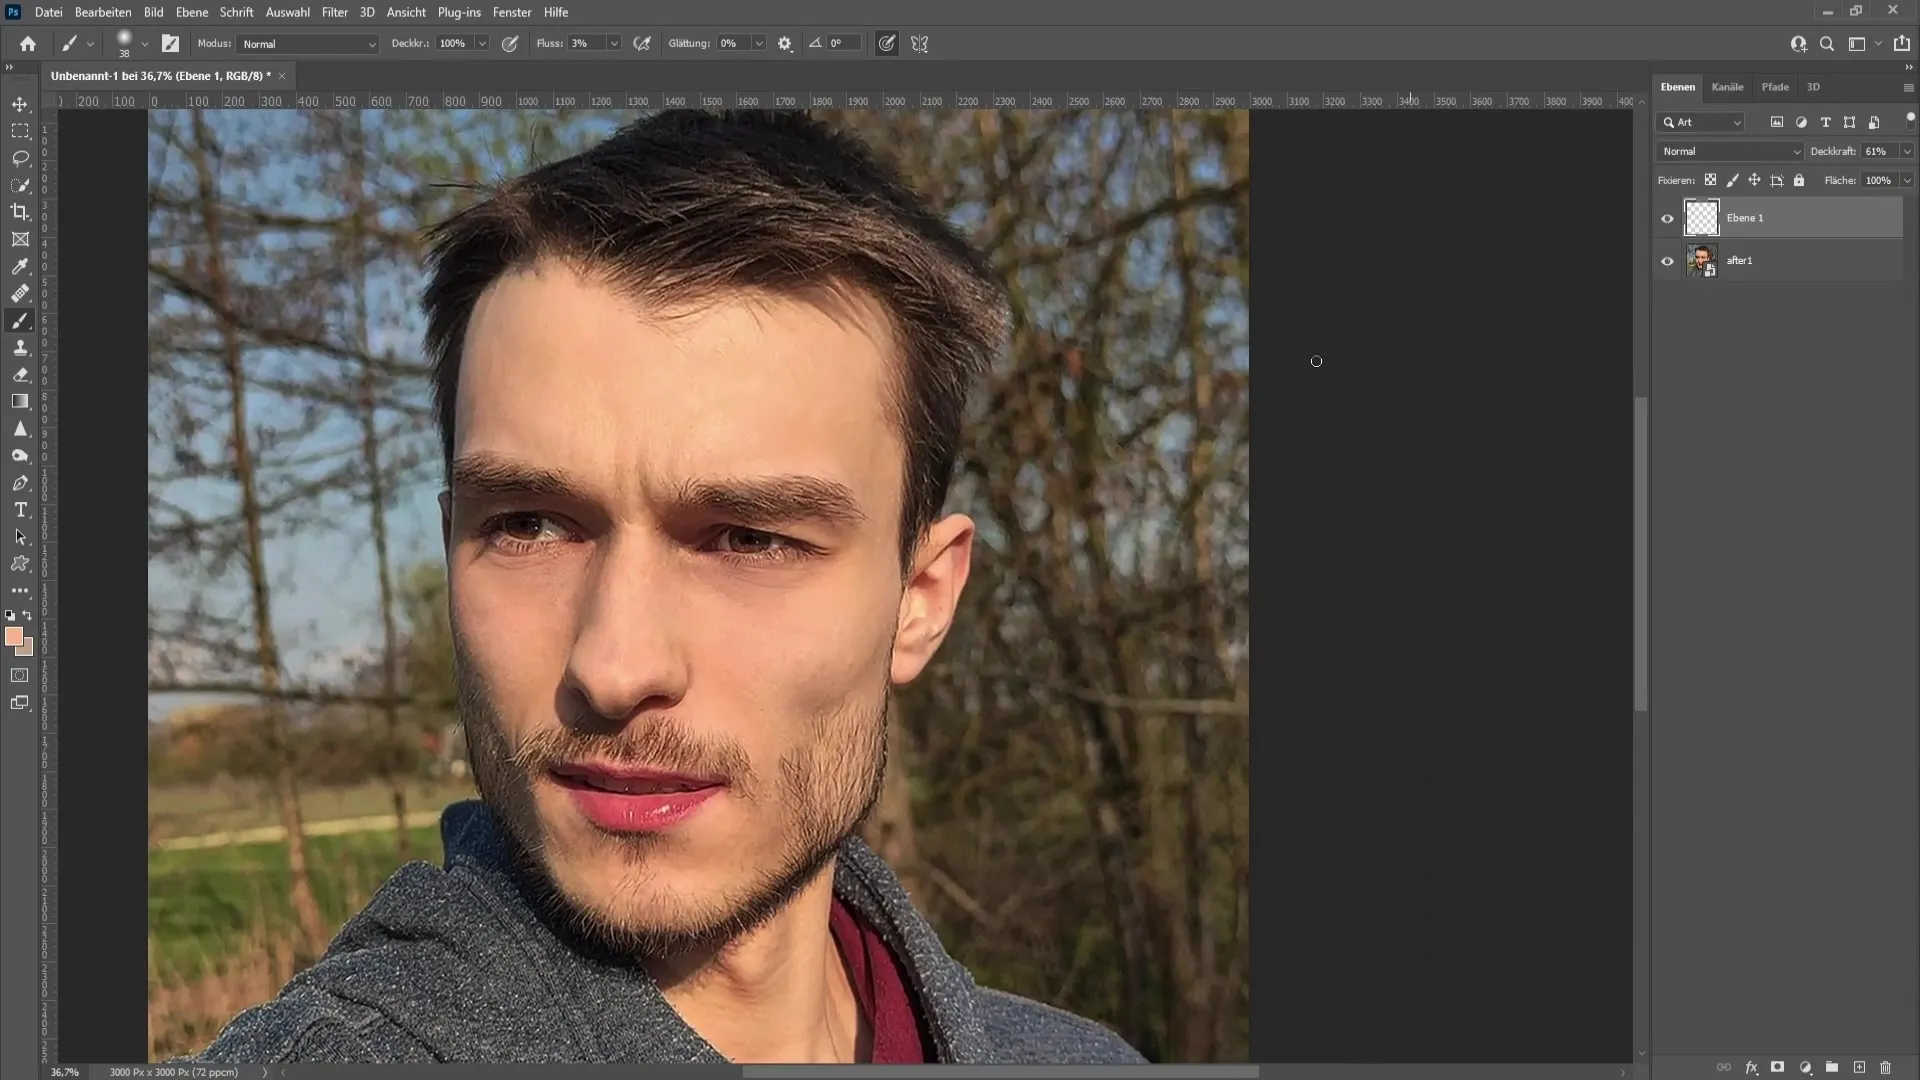Toggle lock transparent pixels
This screenshot has height=1080, width=1920.
pyautogui.click(x=1710, y=181)
